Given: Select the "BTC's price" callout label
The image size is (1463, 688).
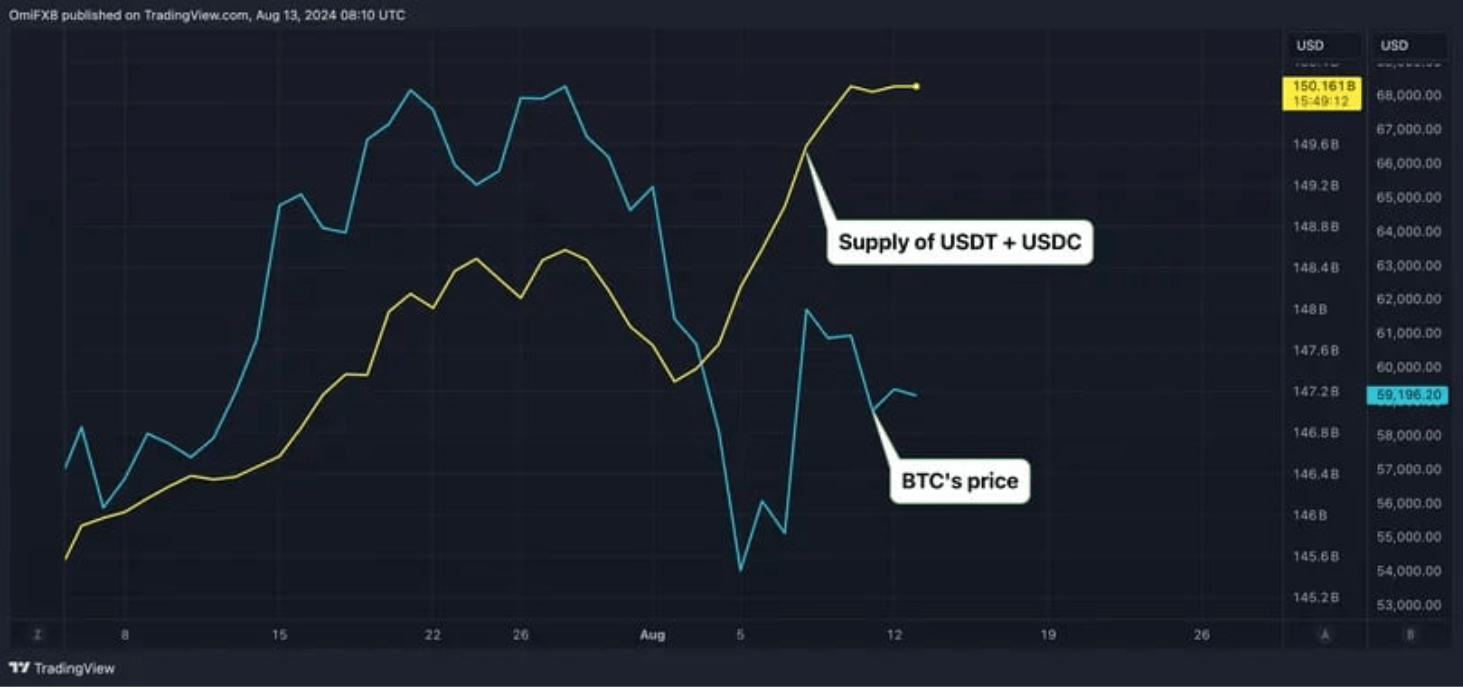Looking at the screenshot, I should pos(960,481).
